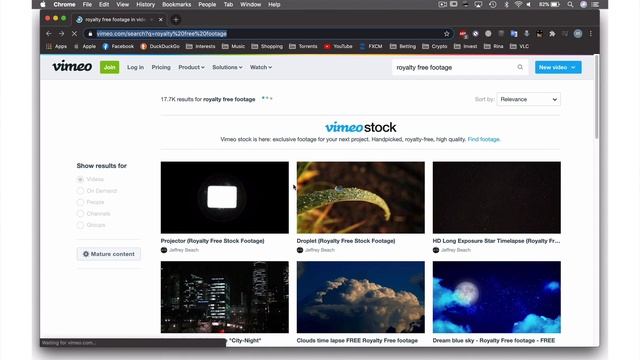Open the Bookmarks menu
This screenshot has height=360, width=640.
(x=176, y=4)
